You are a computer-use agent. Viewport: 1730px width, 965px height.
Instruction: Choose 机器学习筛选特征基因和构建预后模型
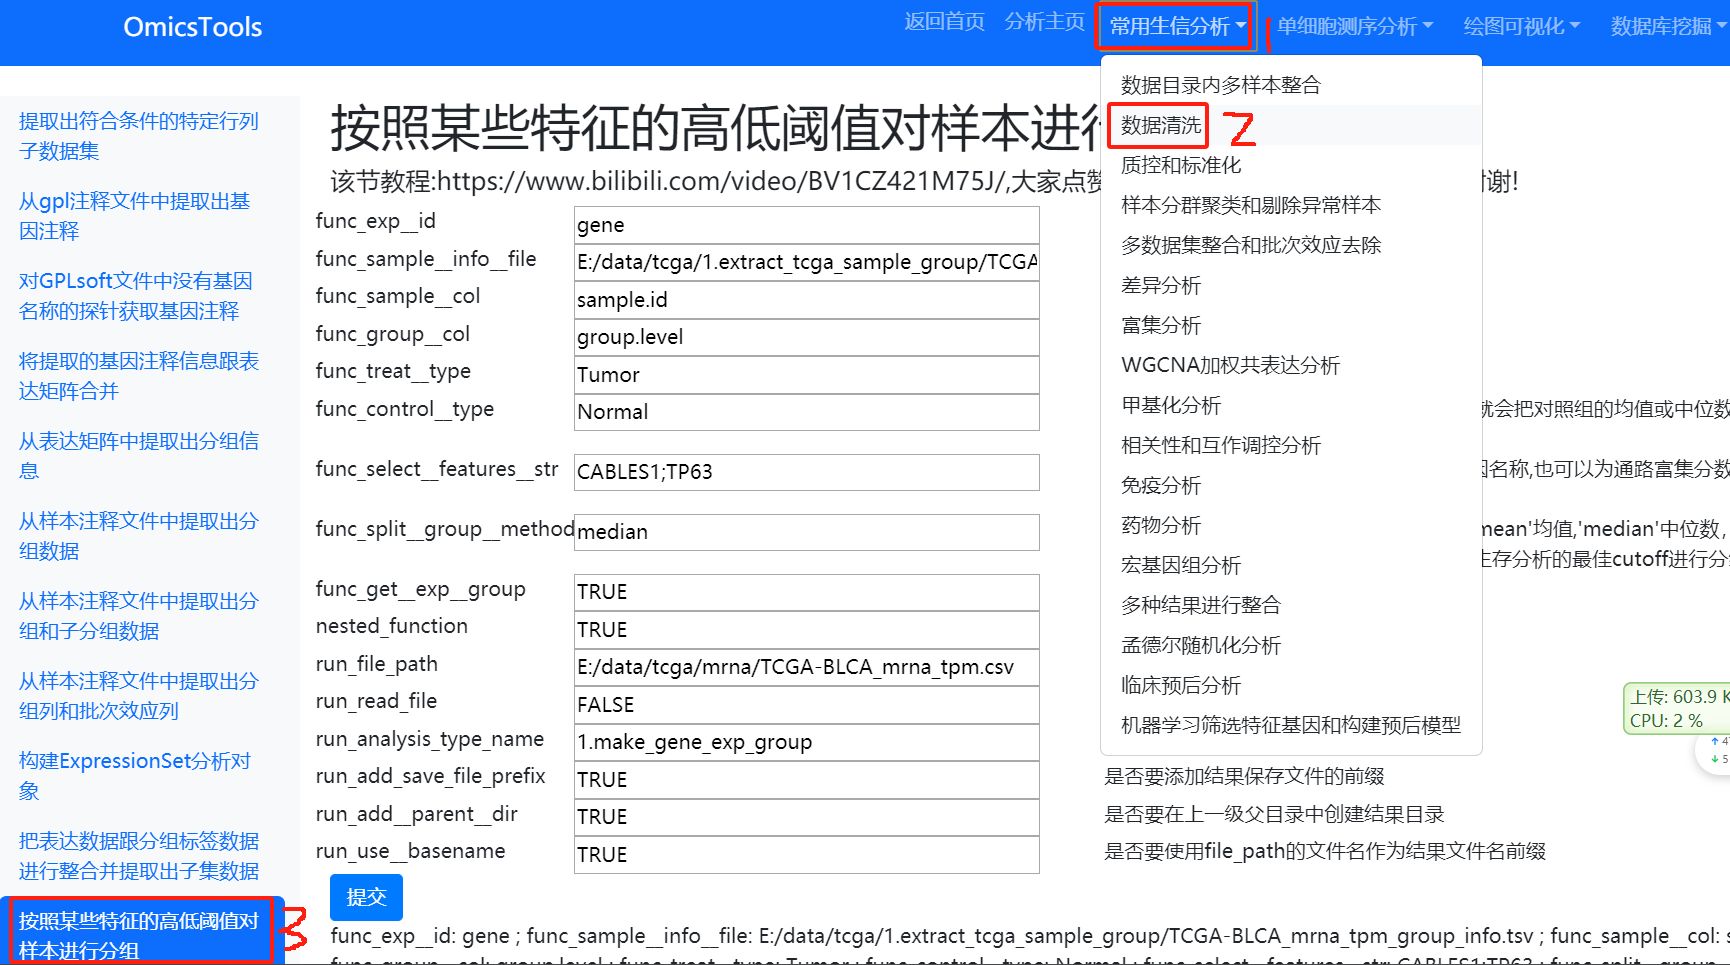[1291, 725]
